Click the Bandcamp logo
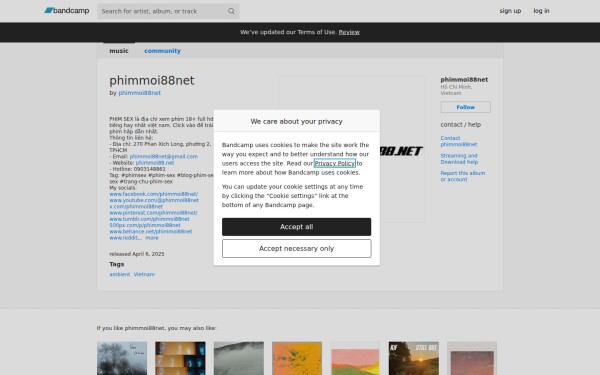 pyautogui.click(x=67, y=11)
